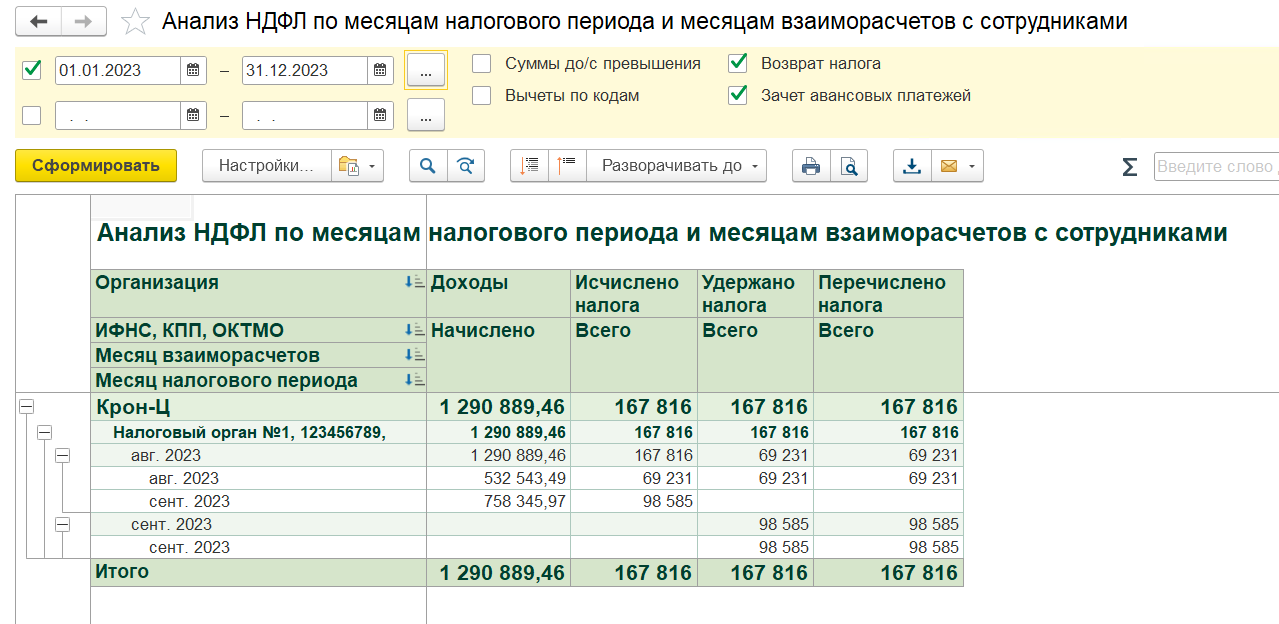Select the 532 543,49 income cell

pyautogui.click(x=499, y=478)
